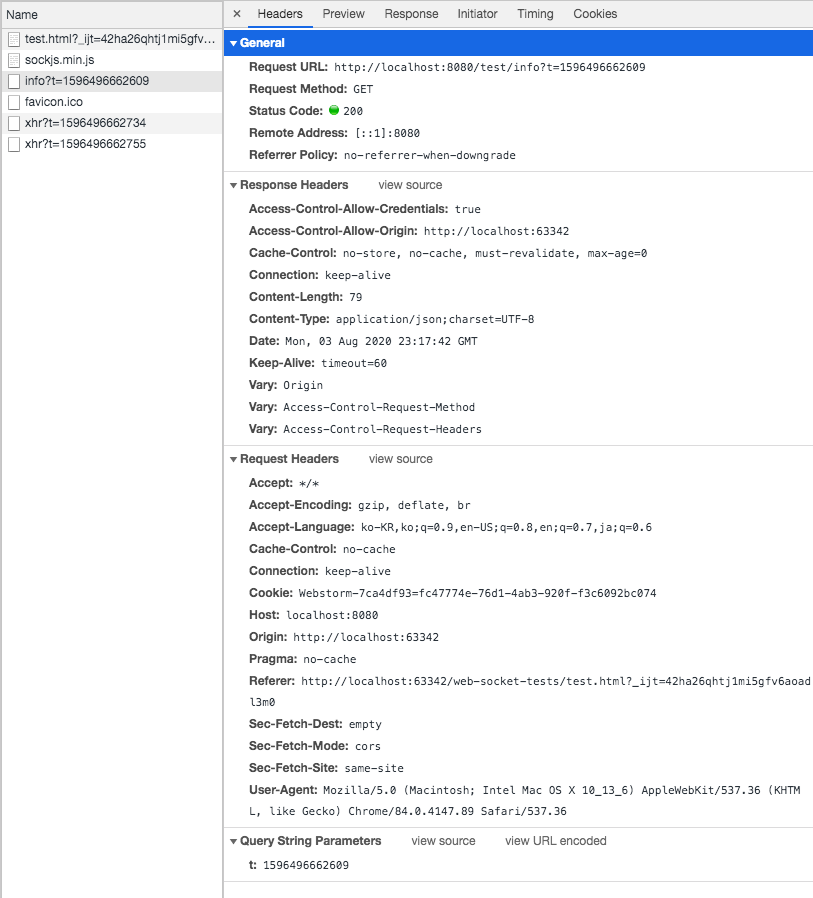Click the test.html file icon

click(14, 39)
